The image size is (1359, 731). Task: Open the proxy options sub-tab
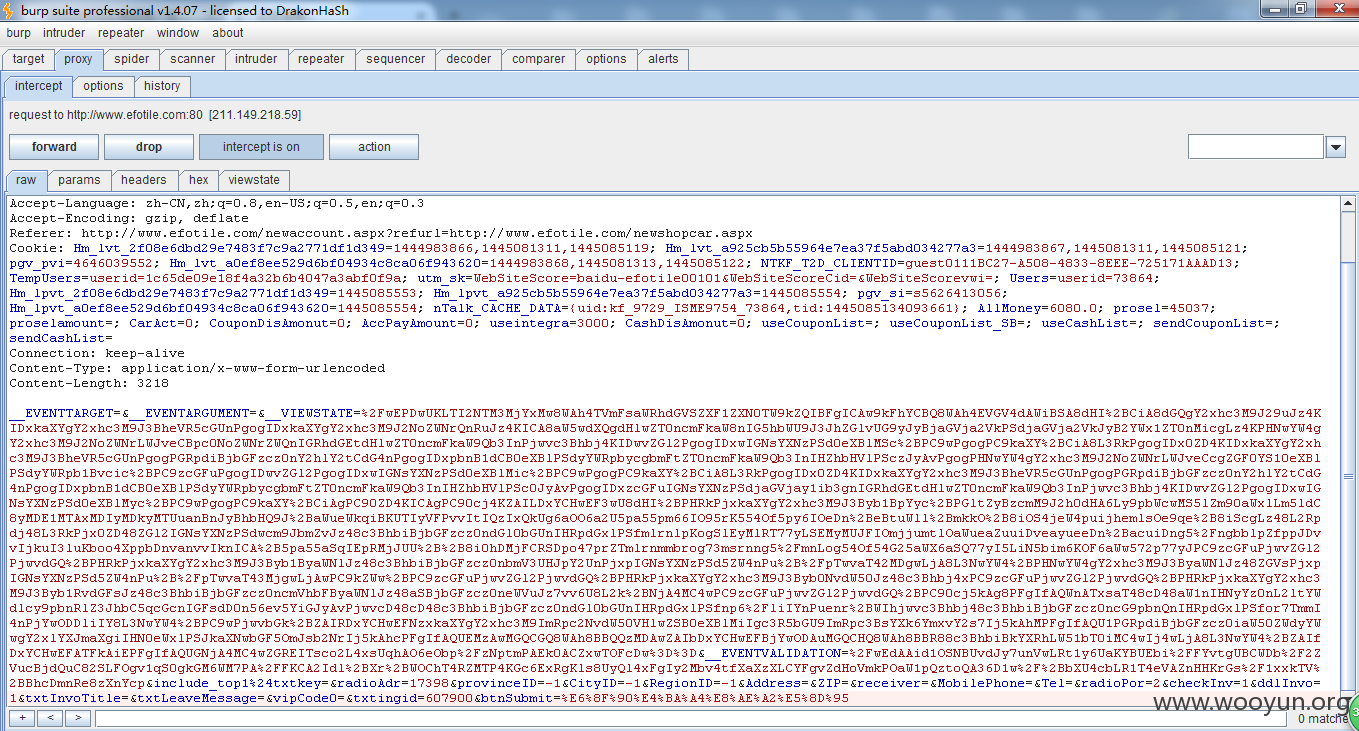point(103,86)
